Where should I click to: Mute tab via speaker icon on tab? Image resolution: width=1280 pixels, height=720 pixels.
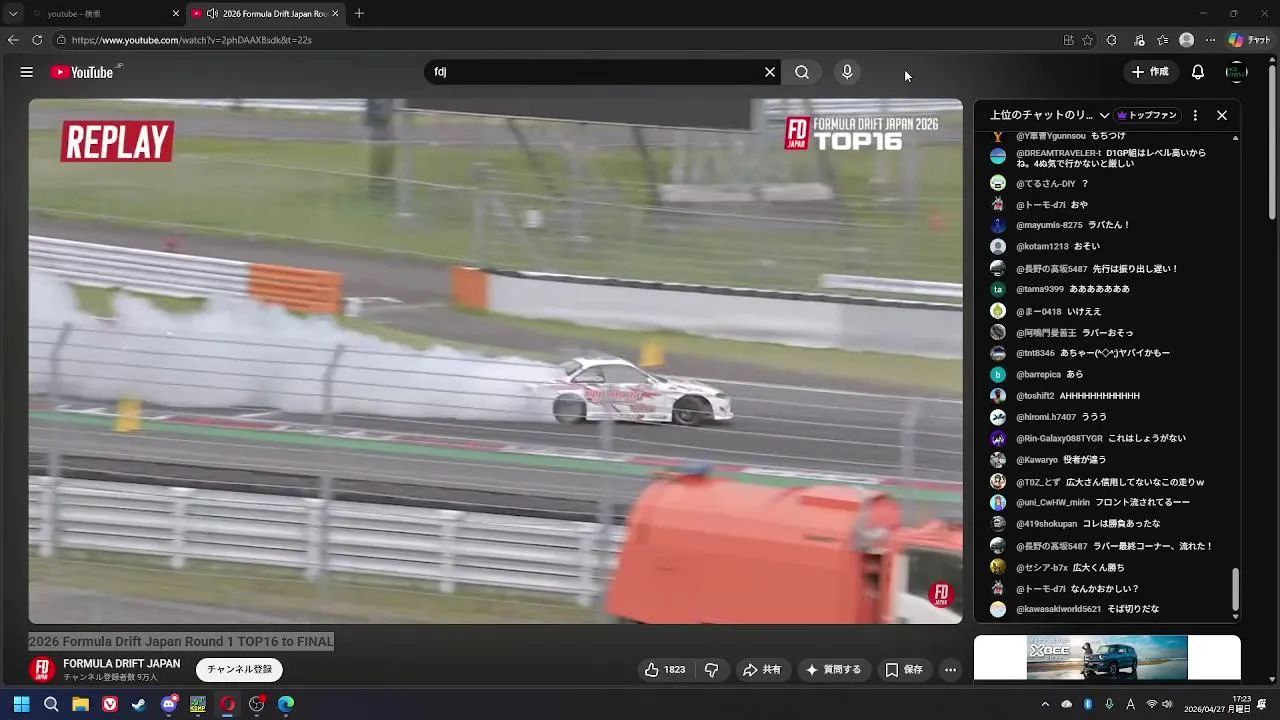212,14
